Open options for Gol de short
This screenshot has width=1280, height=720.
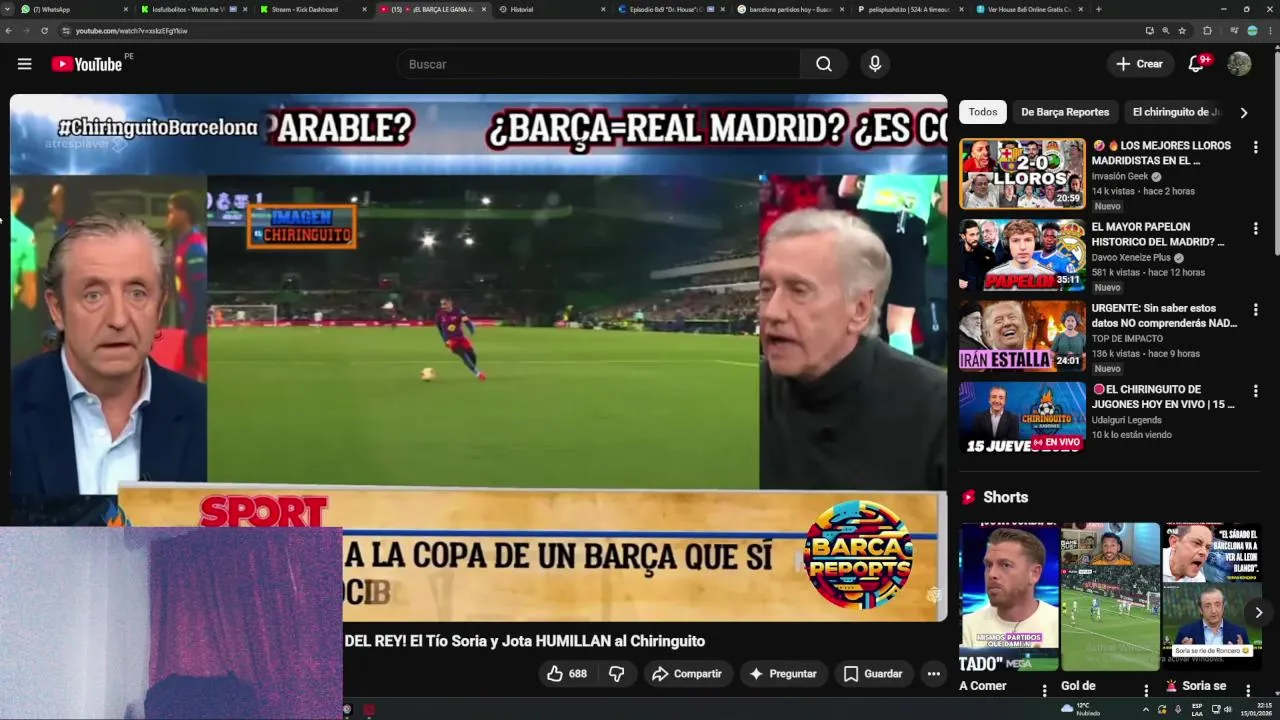1147,690
